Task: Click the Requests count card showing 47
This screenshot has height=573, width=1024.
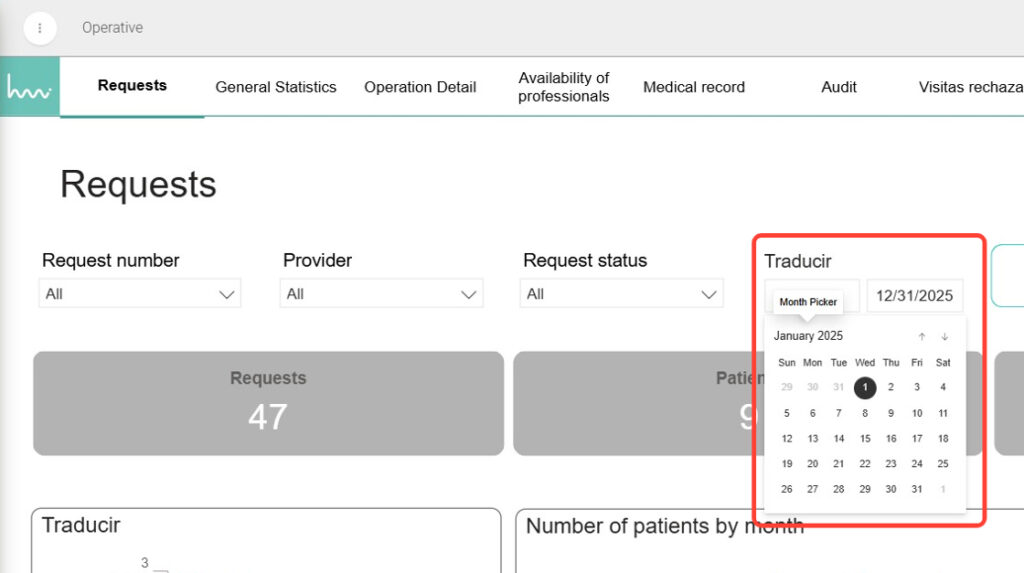Action: tap(268, 403)
